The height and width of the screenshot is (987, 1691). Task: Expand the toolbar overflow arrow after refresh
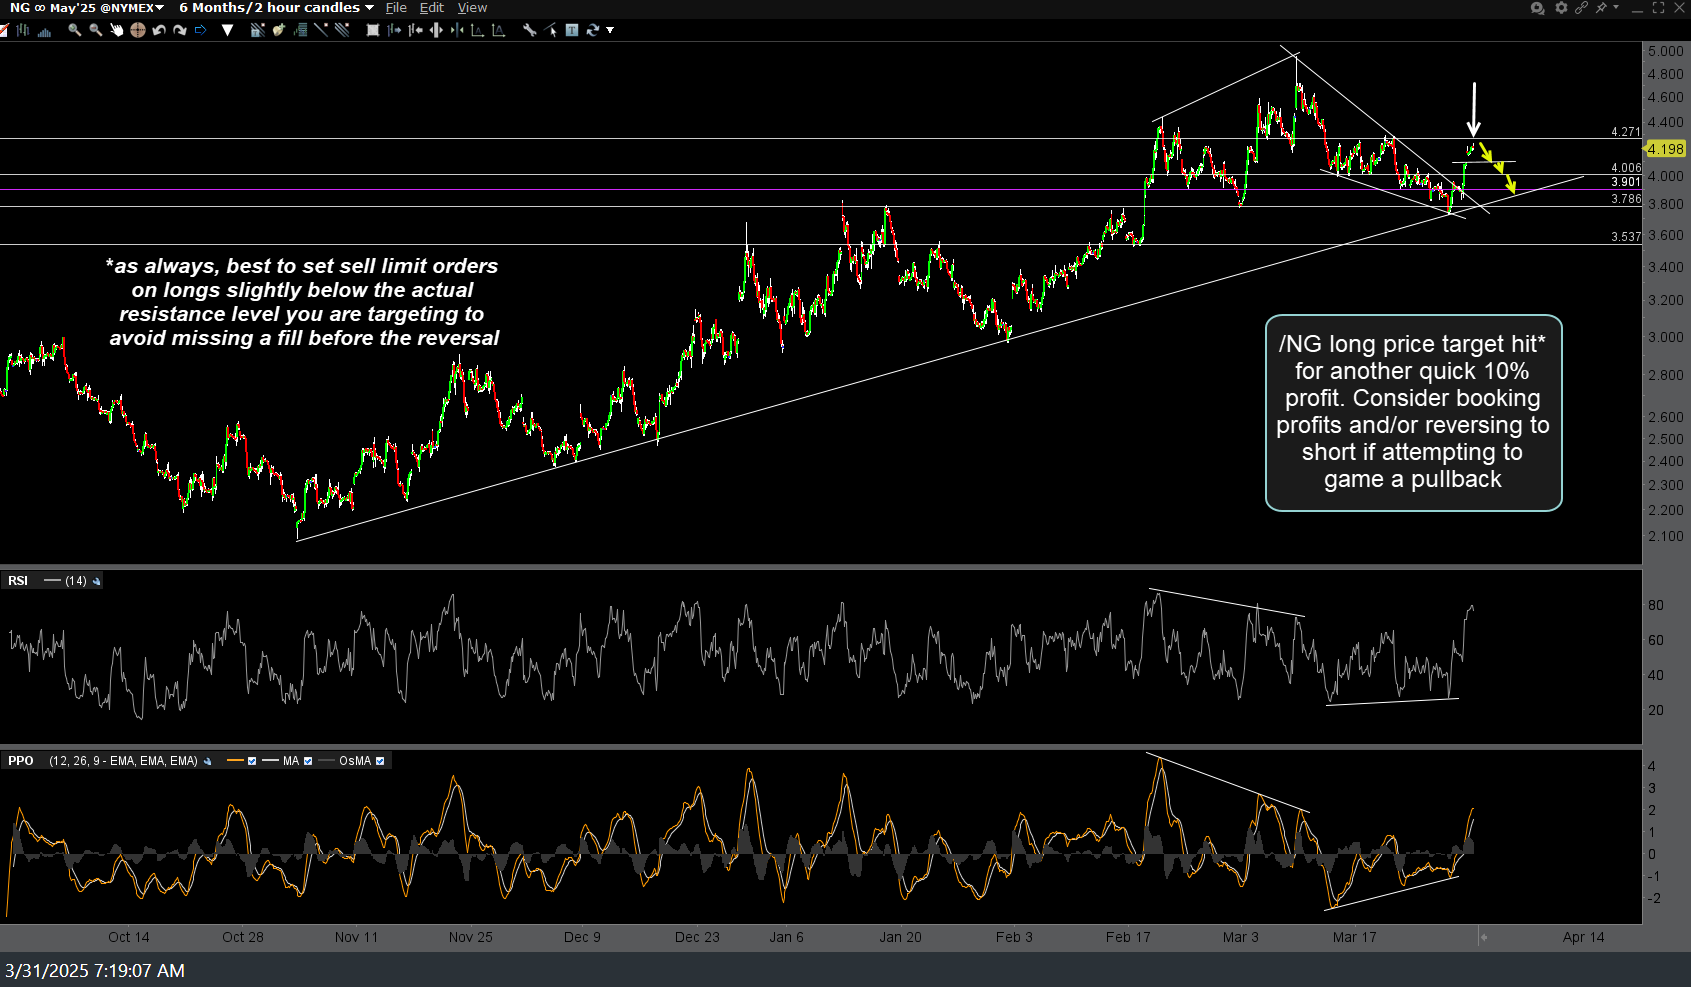(610, 30)
